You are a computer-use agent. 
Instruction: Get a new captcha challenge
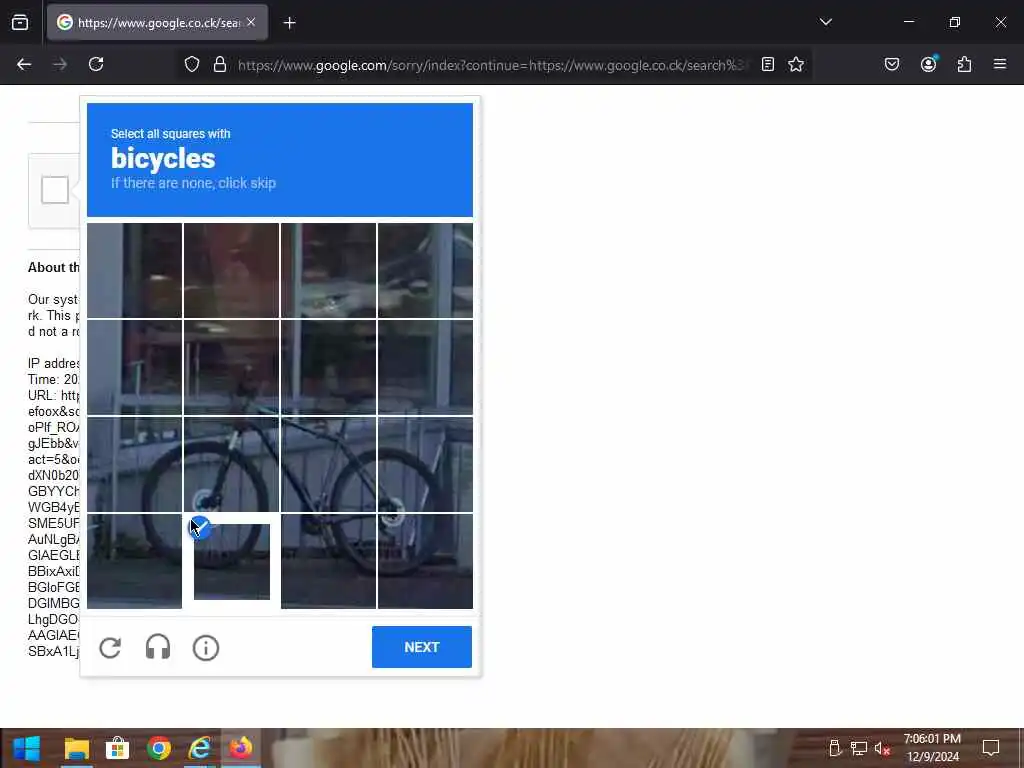pyautogui.click(x=110, y=648)
